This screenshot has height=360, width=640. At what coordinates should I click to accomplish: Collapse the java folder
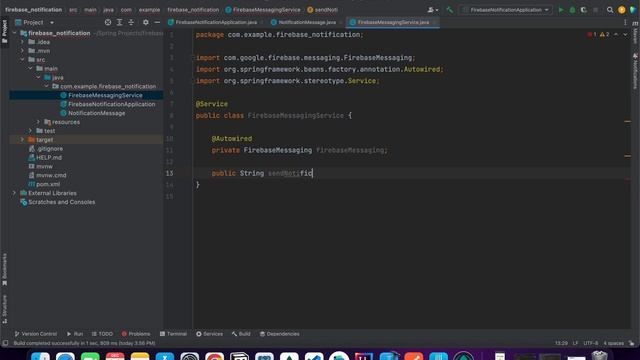pos(38,77)
